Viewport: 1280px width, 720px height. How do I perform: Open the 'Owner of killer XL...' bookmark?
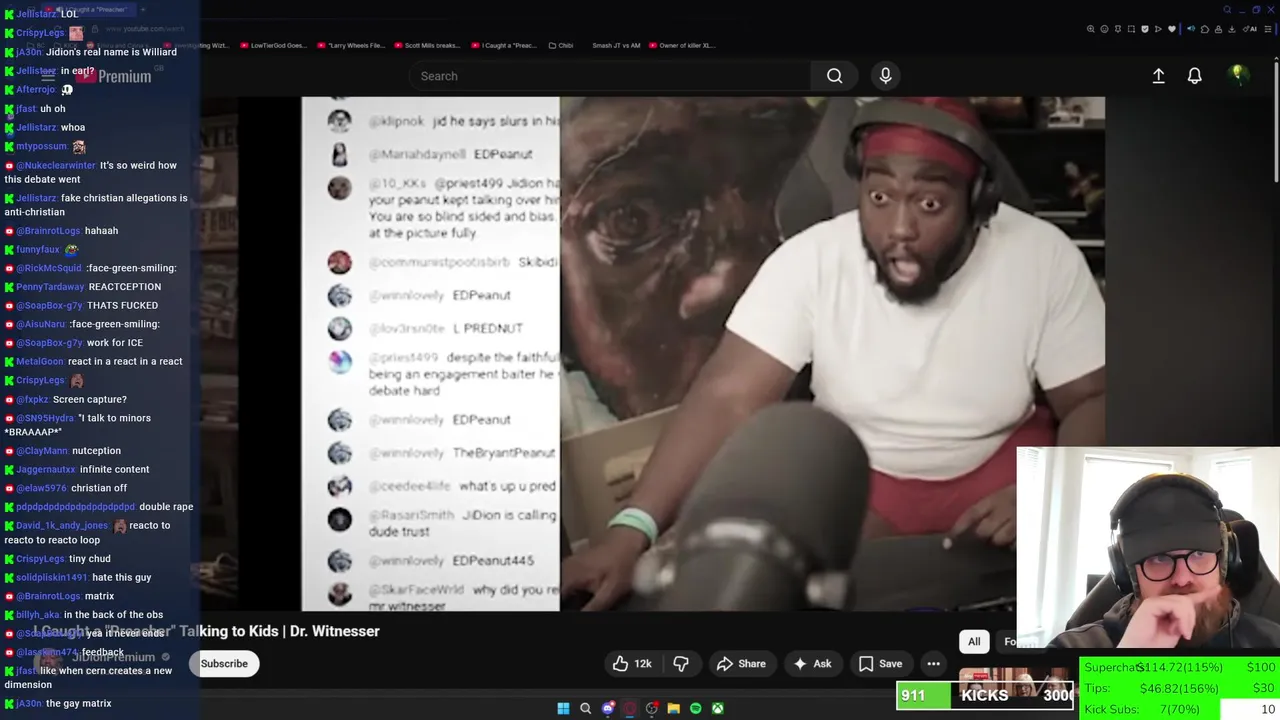click(682, 45)
